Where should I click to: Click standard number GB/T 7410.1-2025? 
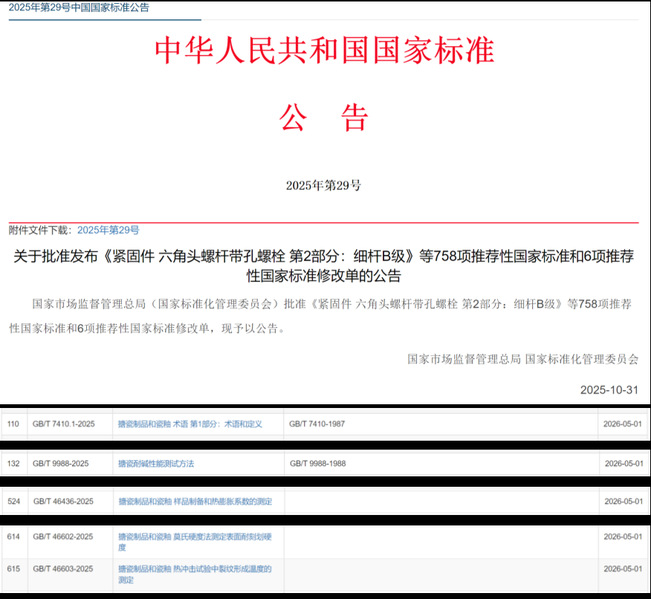[63, 424]
